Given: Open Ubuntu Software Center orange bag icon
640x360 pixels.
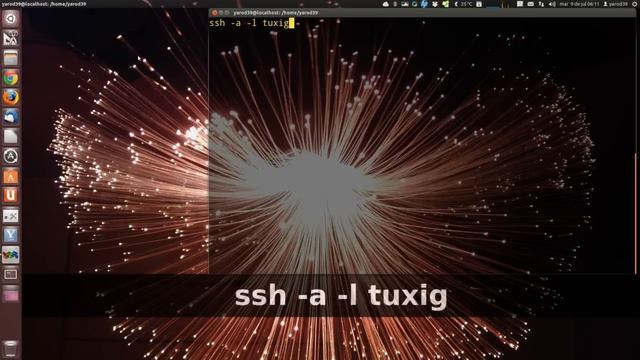Looking at the screenshot, I should pyautogui.click(x=11, y=176).
